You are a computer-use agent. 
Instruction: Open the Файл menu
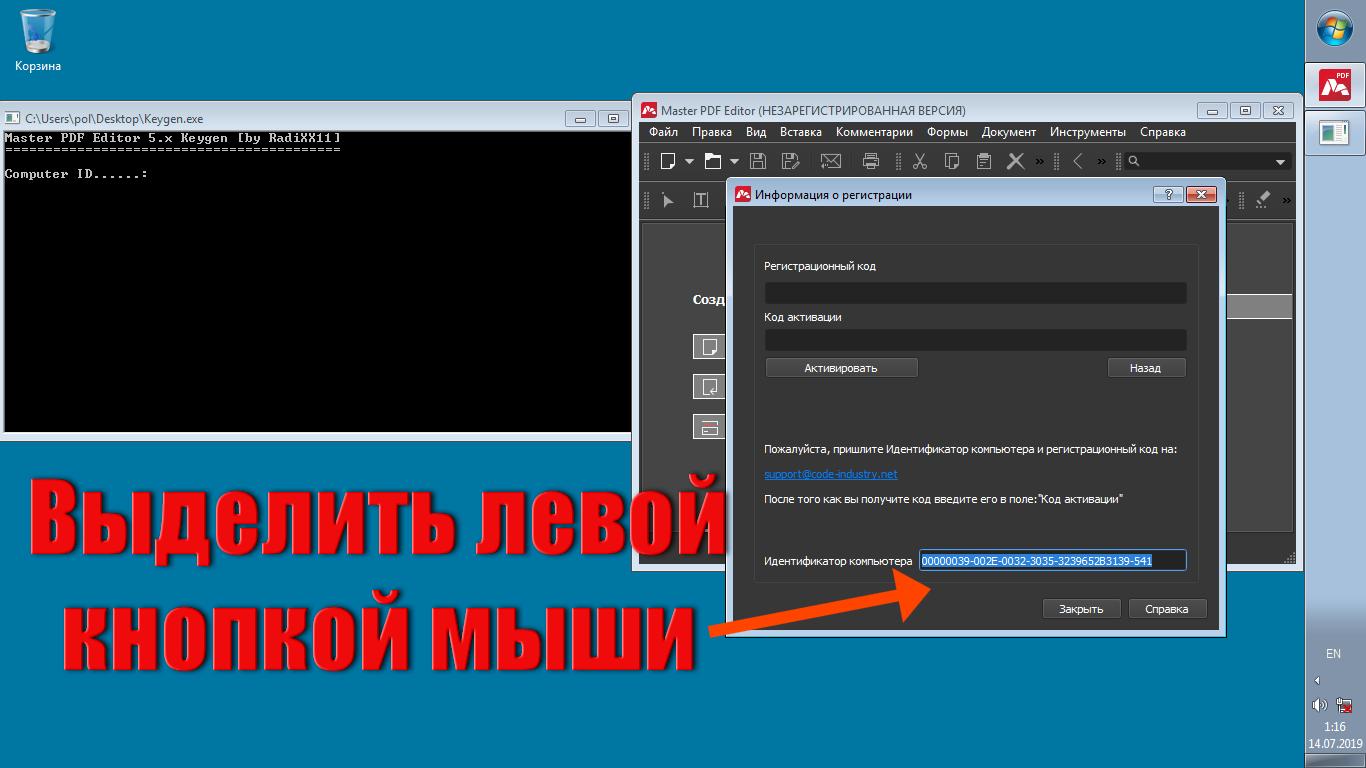click(663, 132)
